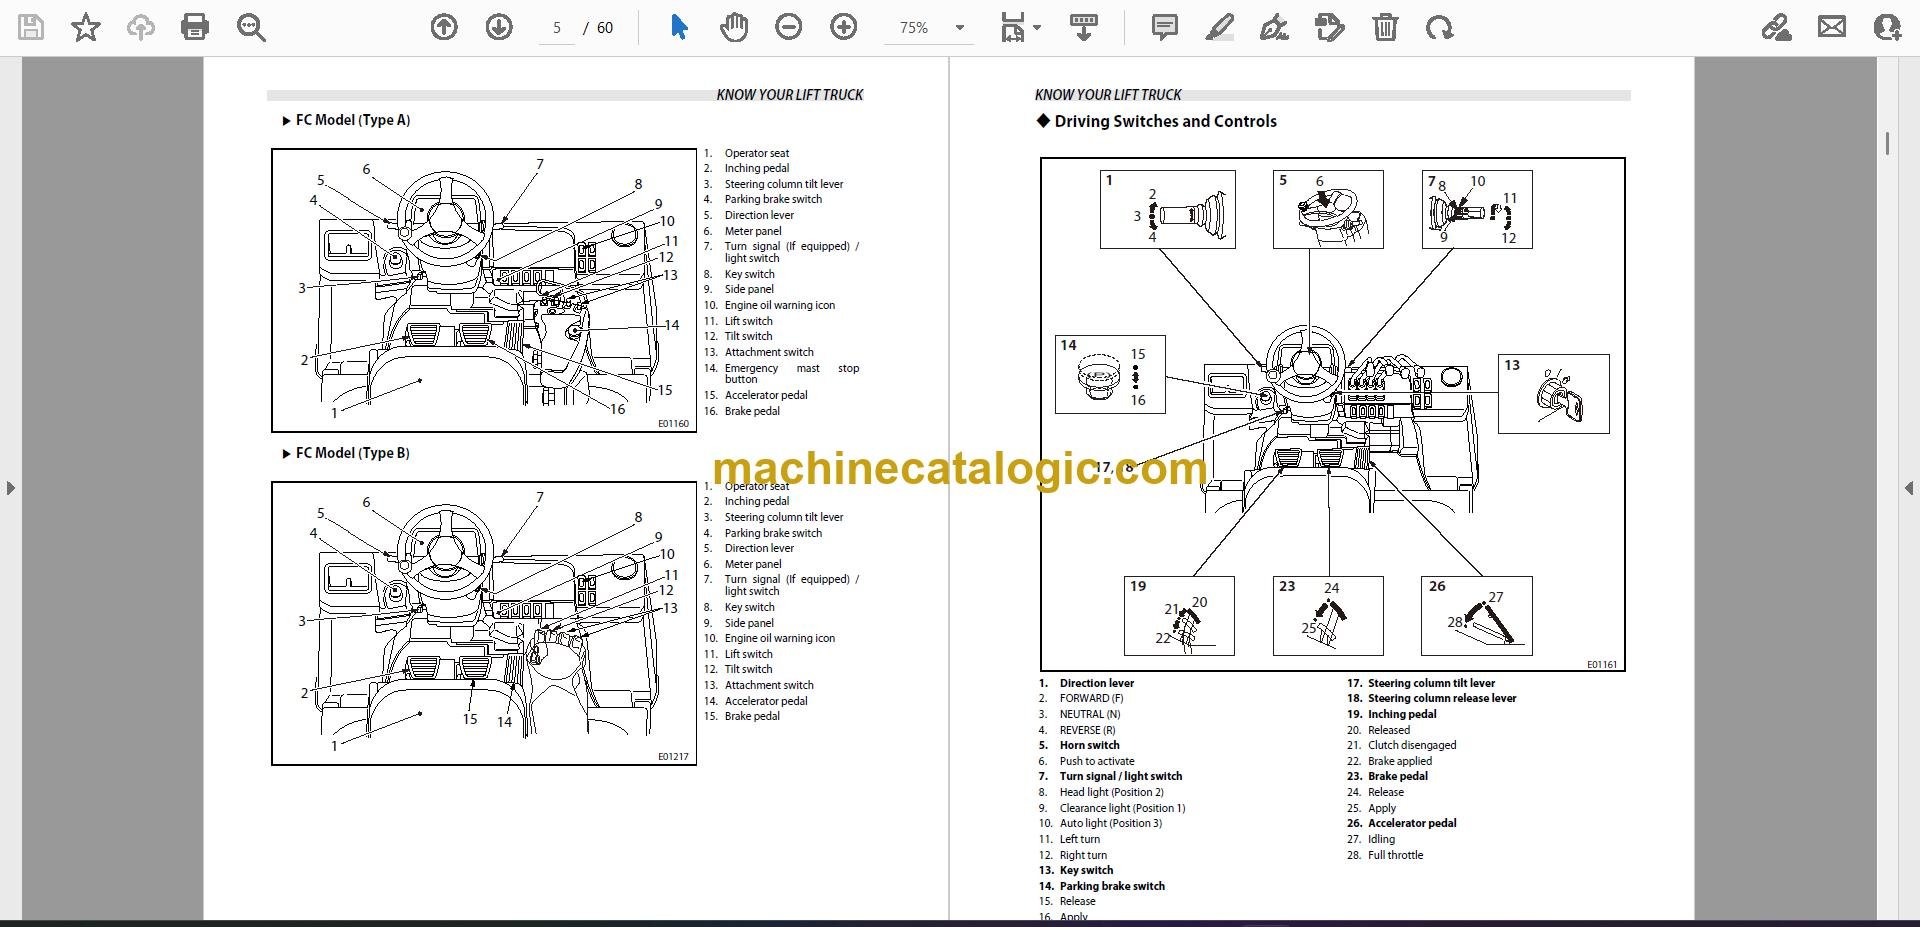Go to previous page arrow

(x=444, y=28)
